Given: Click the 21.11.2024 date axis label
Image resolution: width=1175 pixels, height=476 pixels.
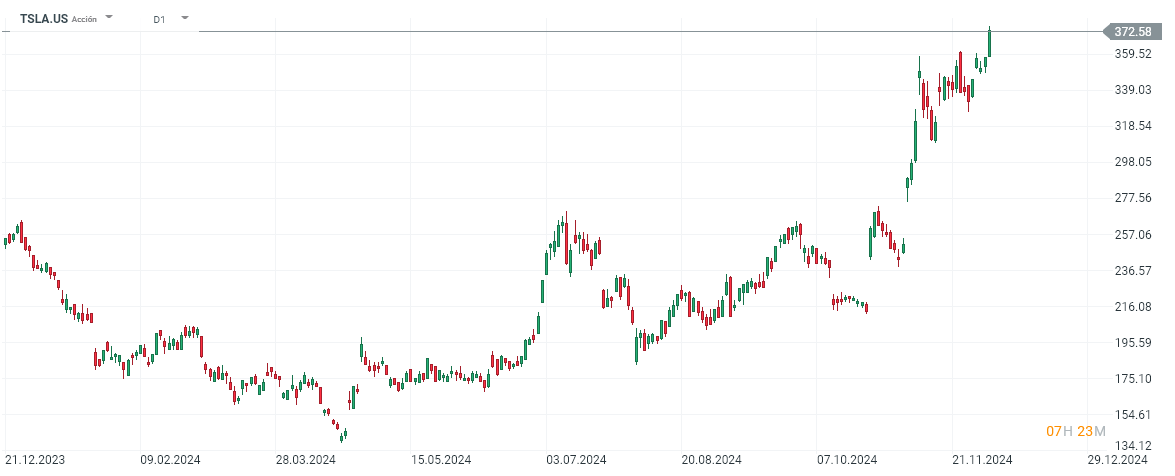Looking at the screenshot, I should pos(982,460).
